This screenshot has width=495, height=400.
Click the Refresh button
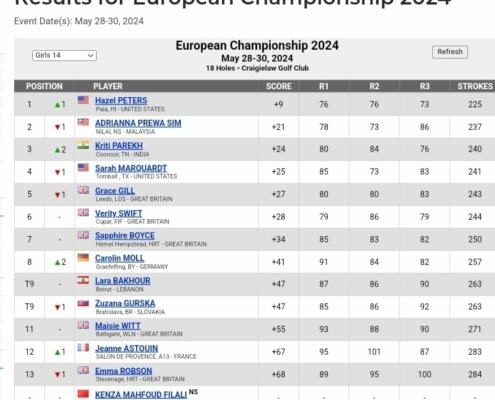pos(450,52)
